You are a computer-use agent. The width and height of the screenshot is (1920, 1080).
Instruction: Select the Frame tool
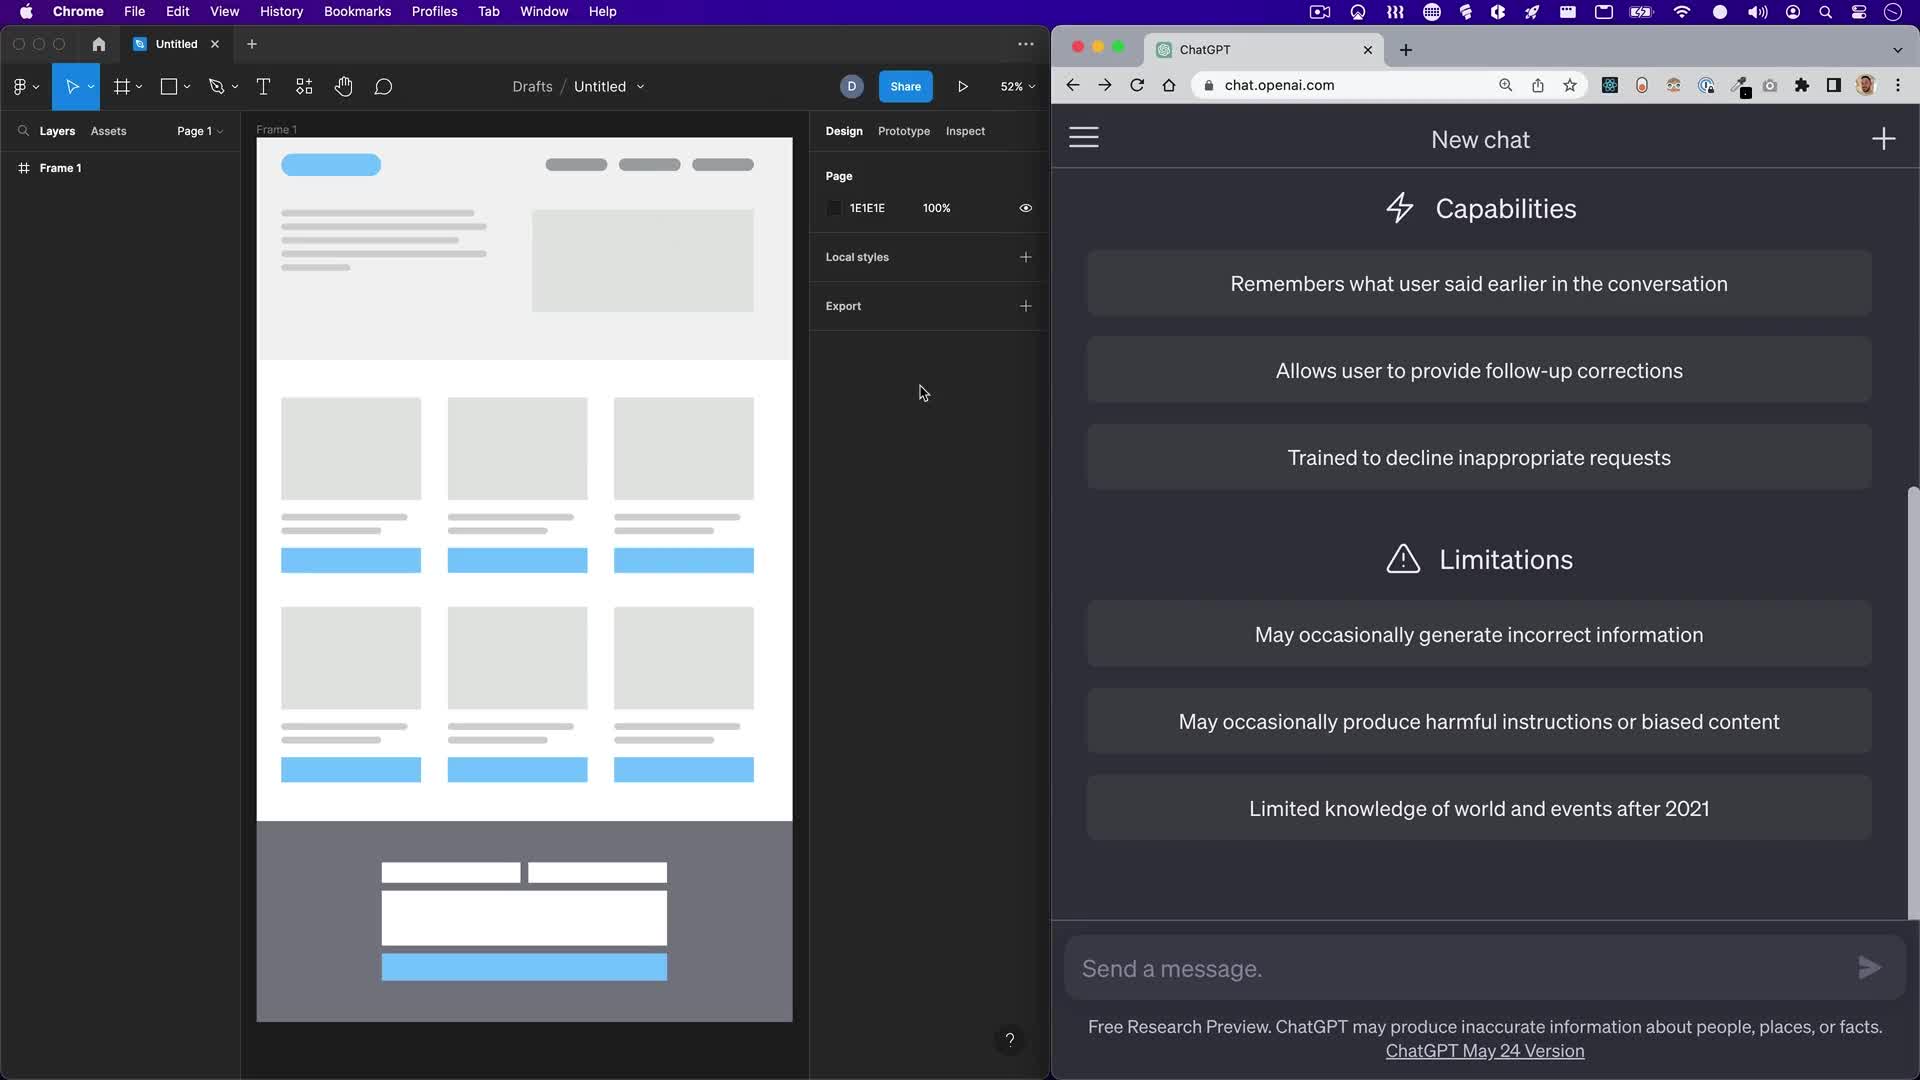[x=121, y=87]
